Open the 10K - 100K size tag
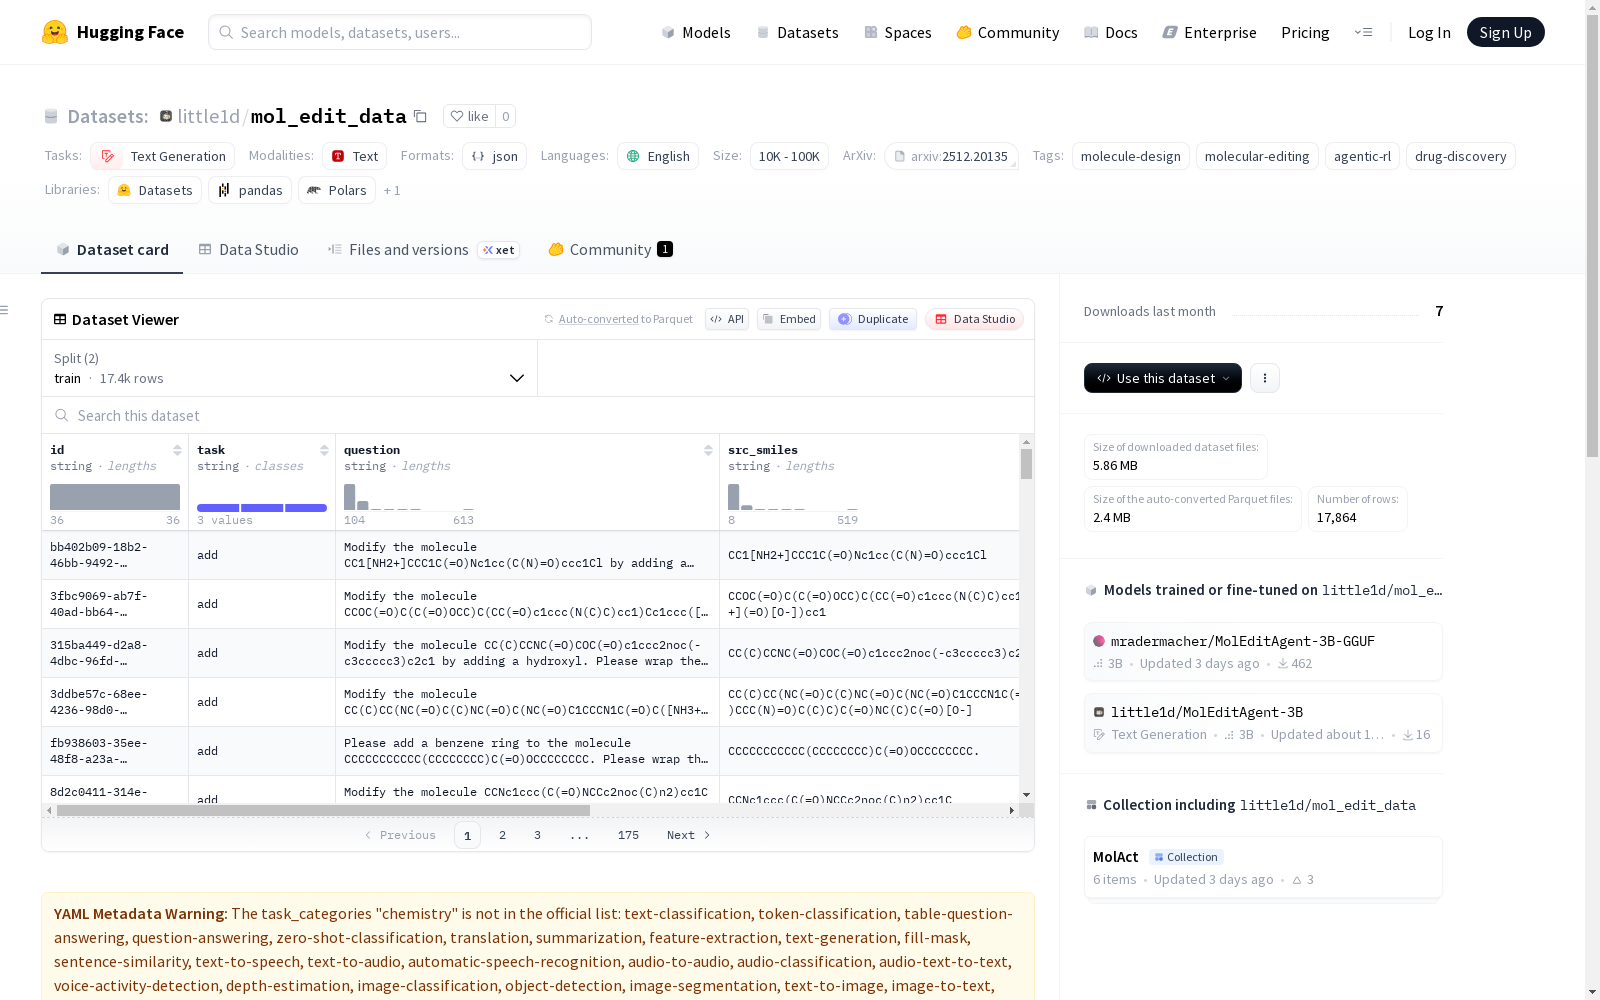This screenshot has width=1600, height=1000. pos(789,156)
